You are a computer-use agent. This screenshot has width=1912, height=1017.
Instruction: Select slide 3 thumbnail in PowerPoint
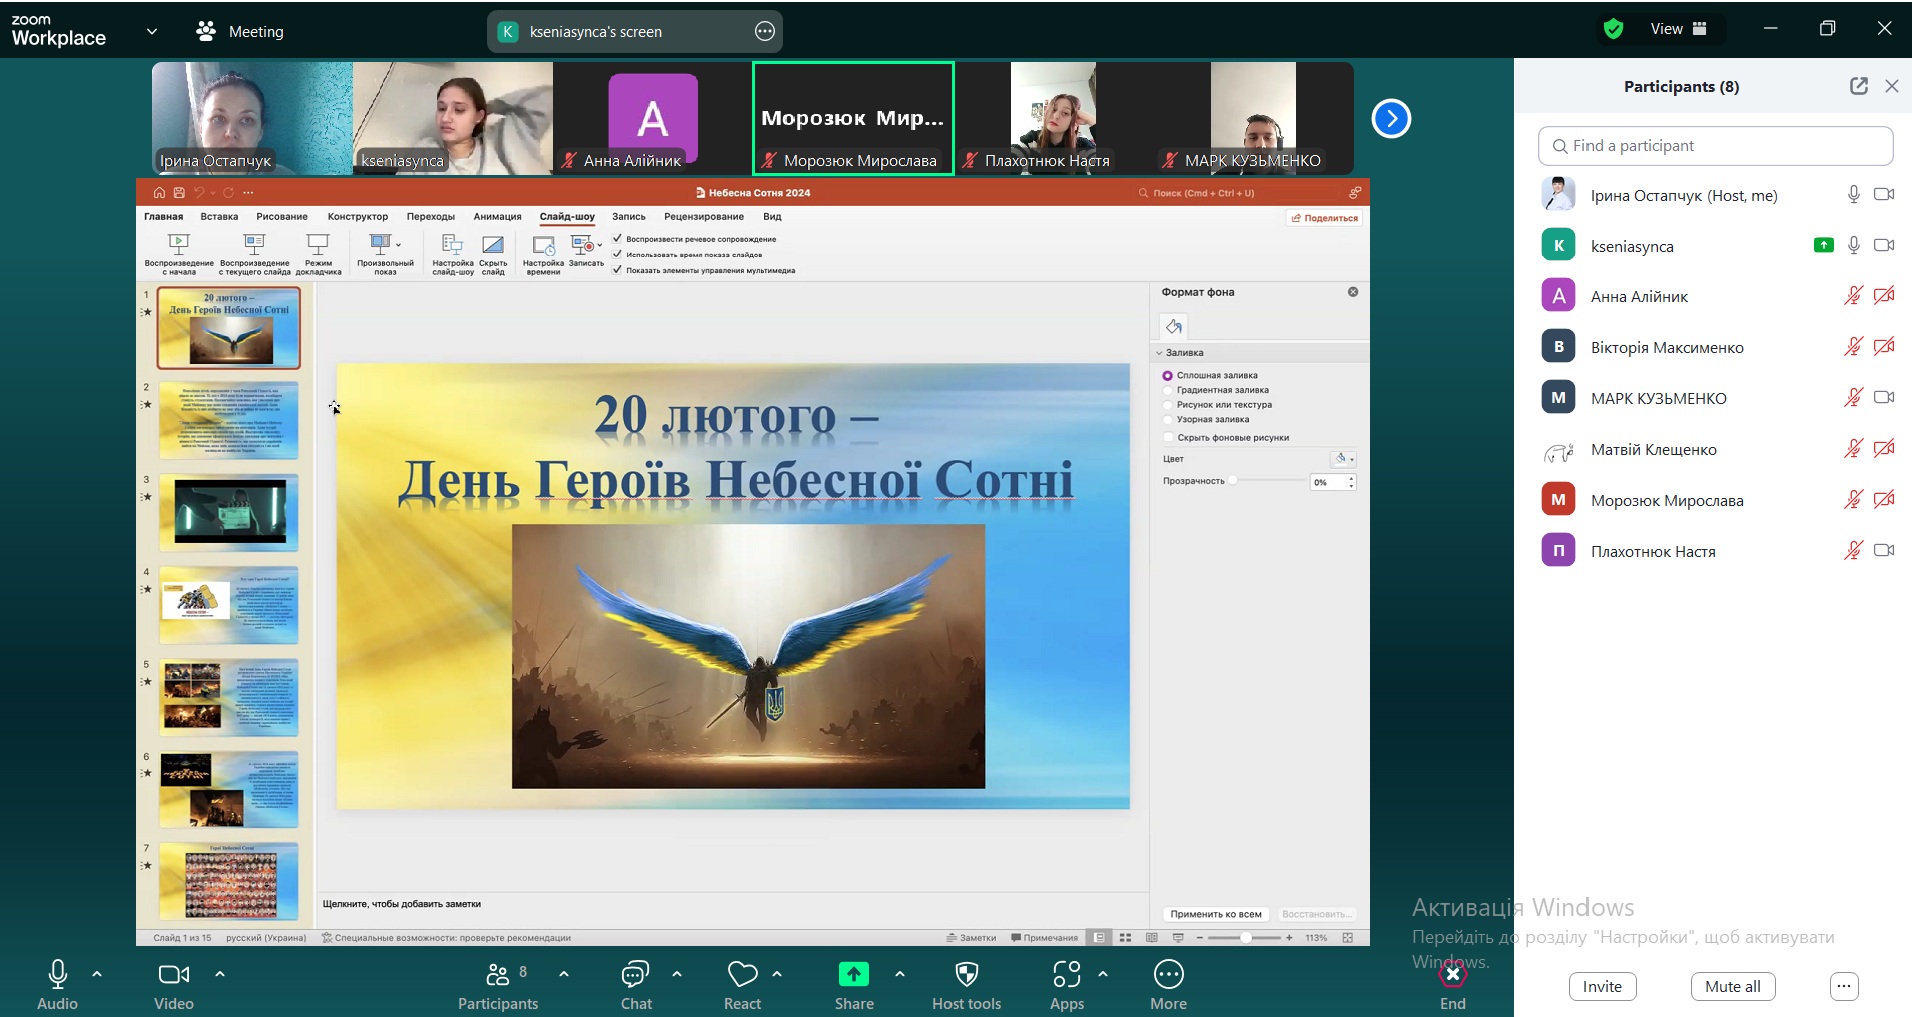click(x=229, y=513)
